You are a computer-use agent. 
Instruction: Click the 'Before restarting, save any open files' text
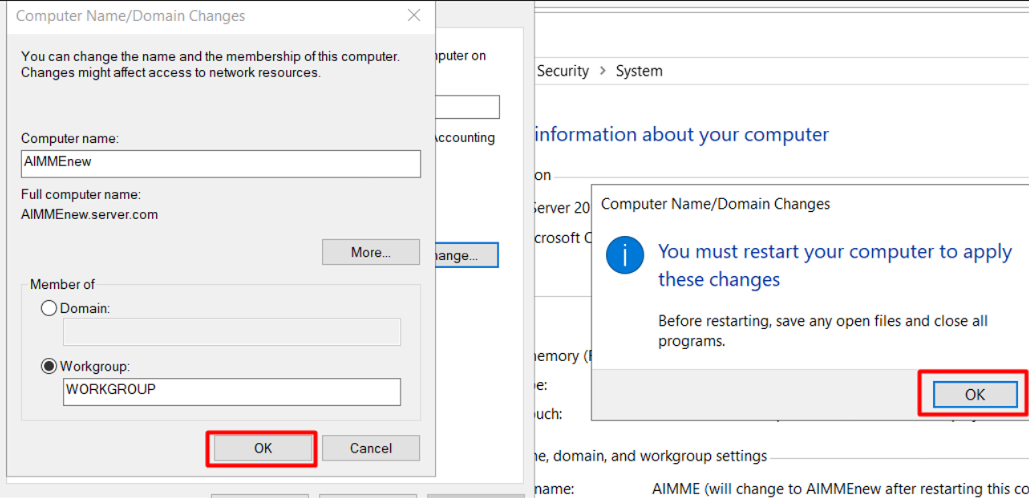point(823,331)
